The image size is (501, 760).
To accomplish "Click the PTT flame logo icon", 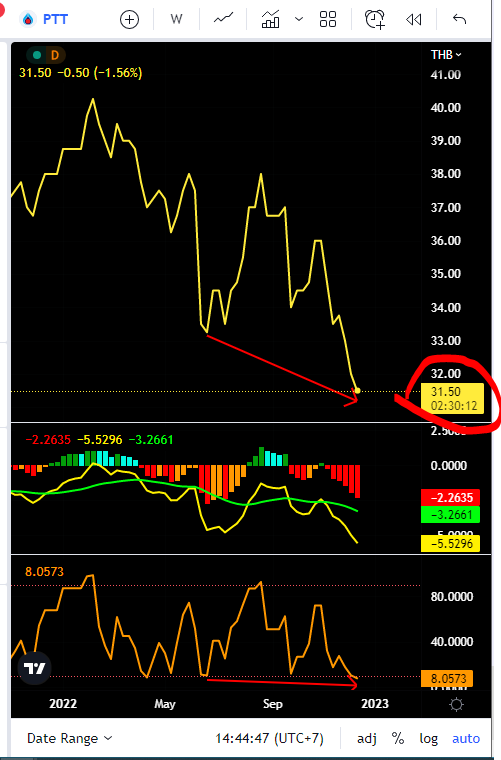I will (28, 19).
